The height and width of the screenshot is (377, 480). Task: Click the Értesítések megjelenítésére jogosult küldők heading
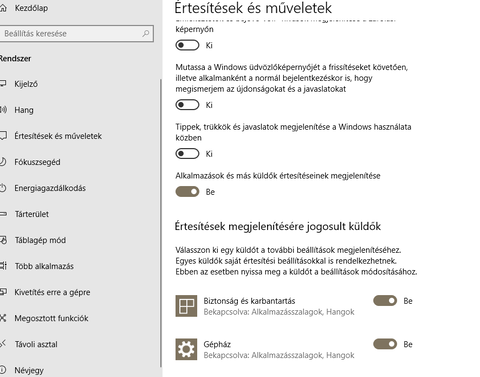(x=278, y=227)
